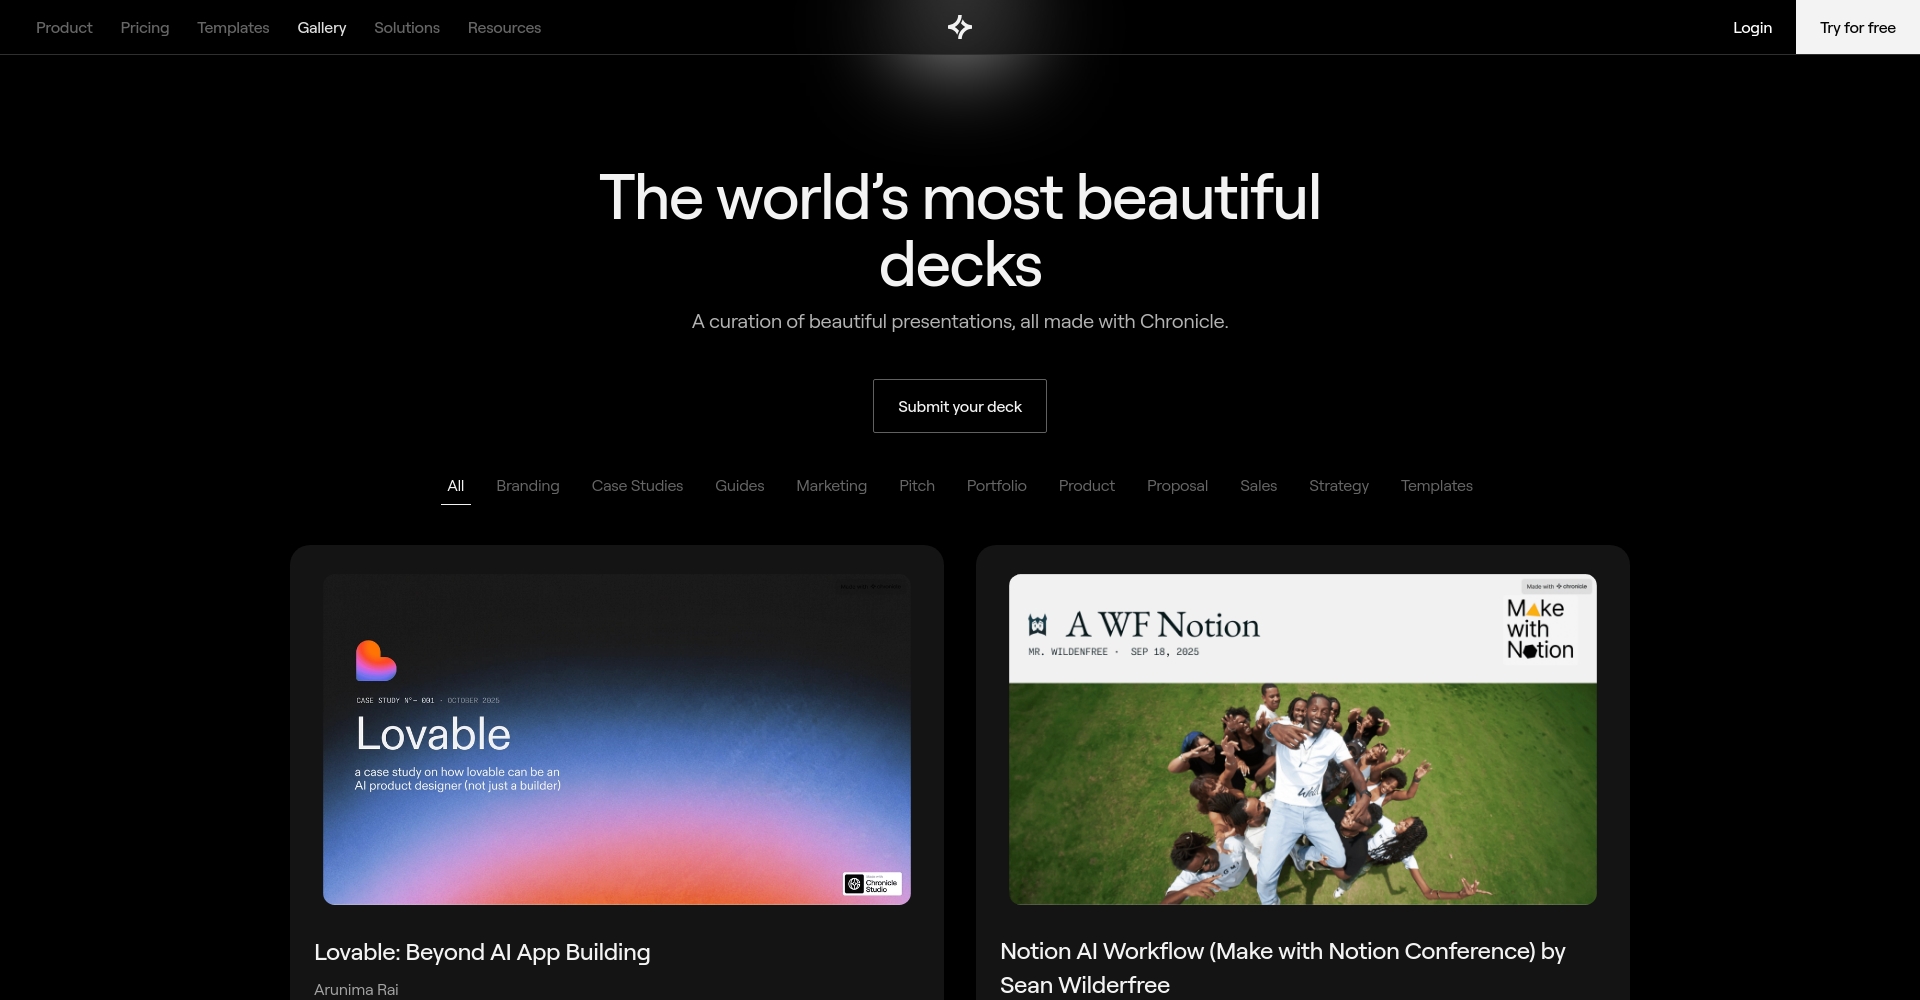Click the WF Notion emblem icon

tap(1038, 626)
